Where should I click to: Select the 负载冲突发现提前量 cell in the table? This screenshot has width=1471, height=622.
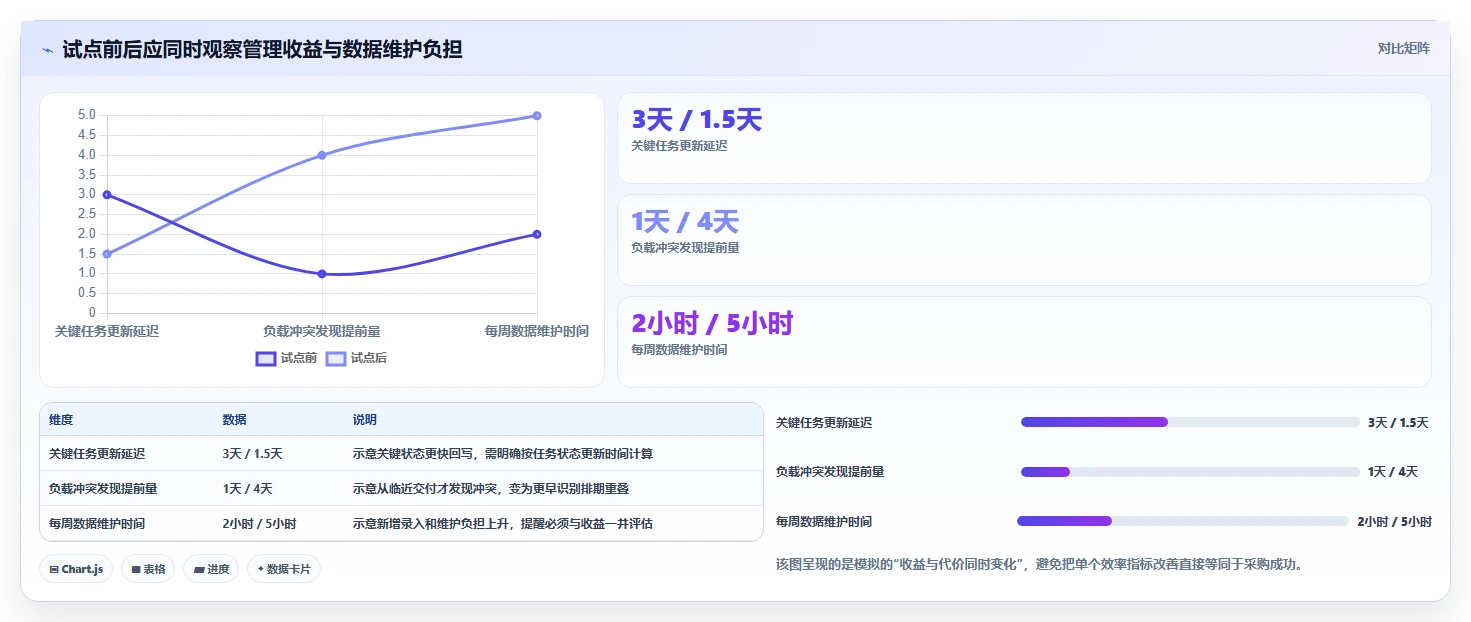[103, 489]
